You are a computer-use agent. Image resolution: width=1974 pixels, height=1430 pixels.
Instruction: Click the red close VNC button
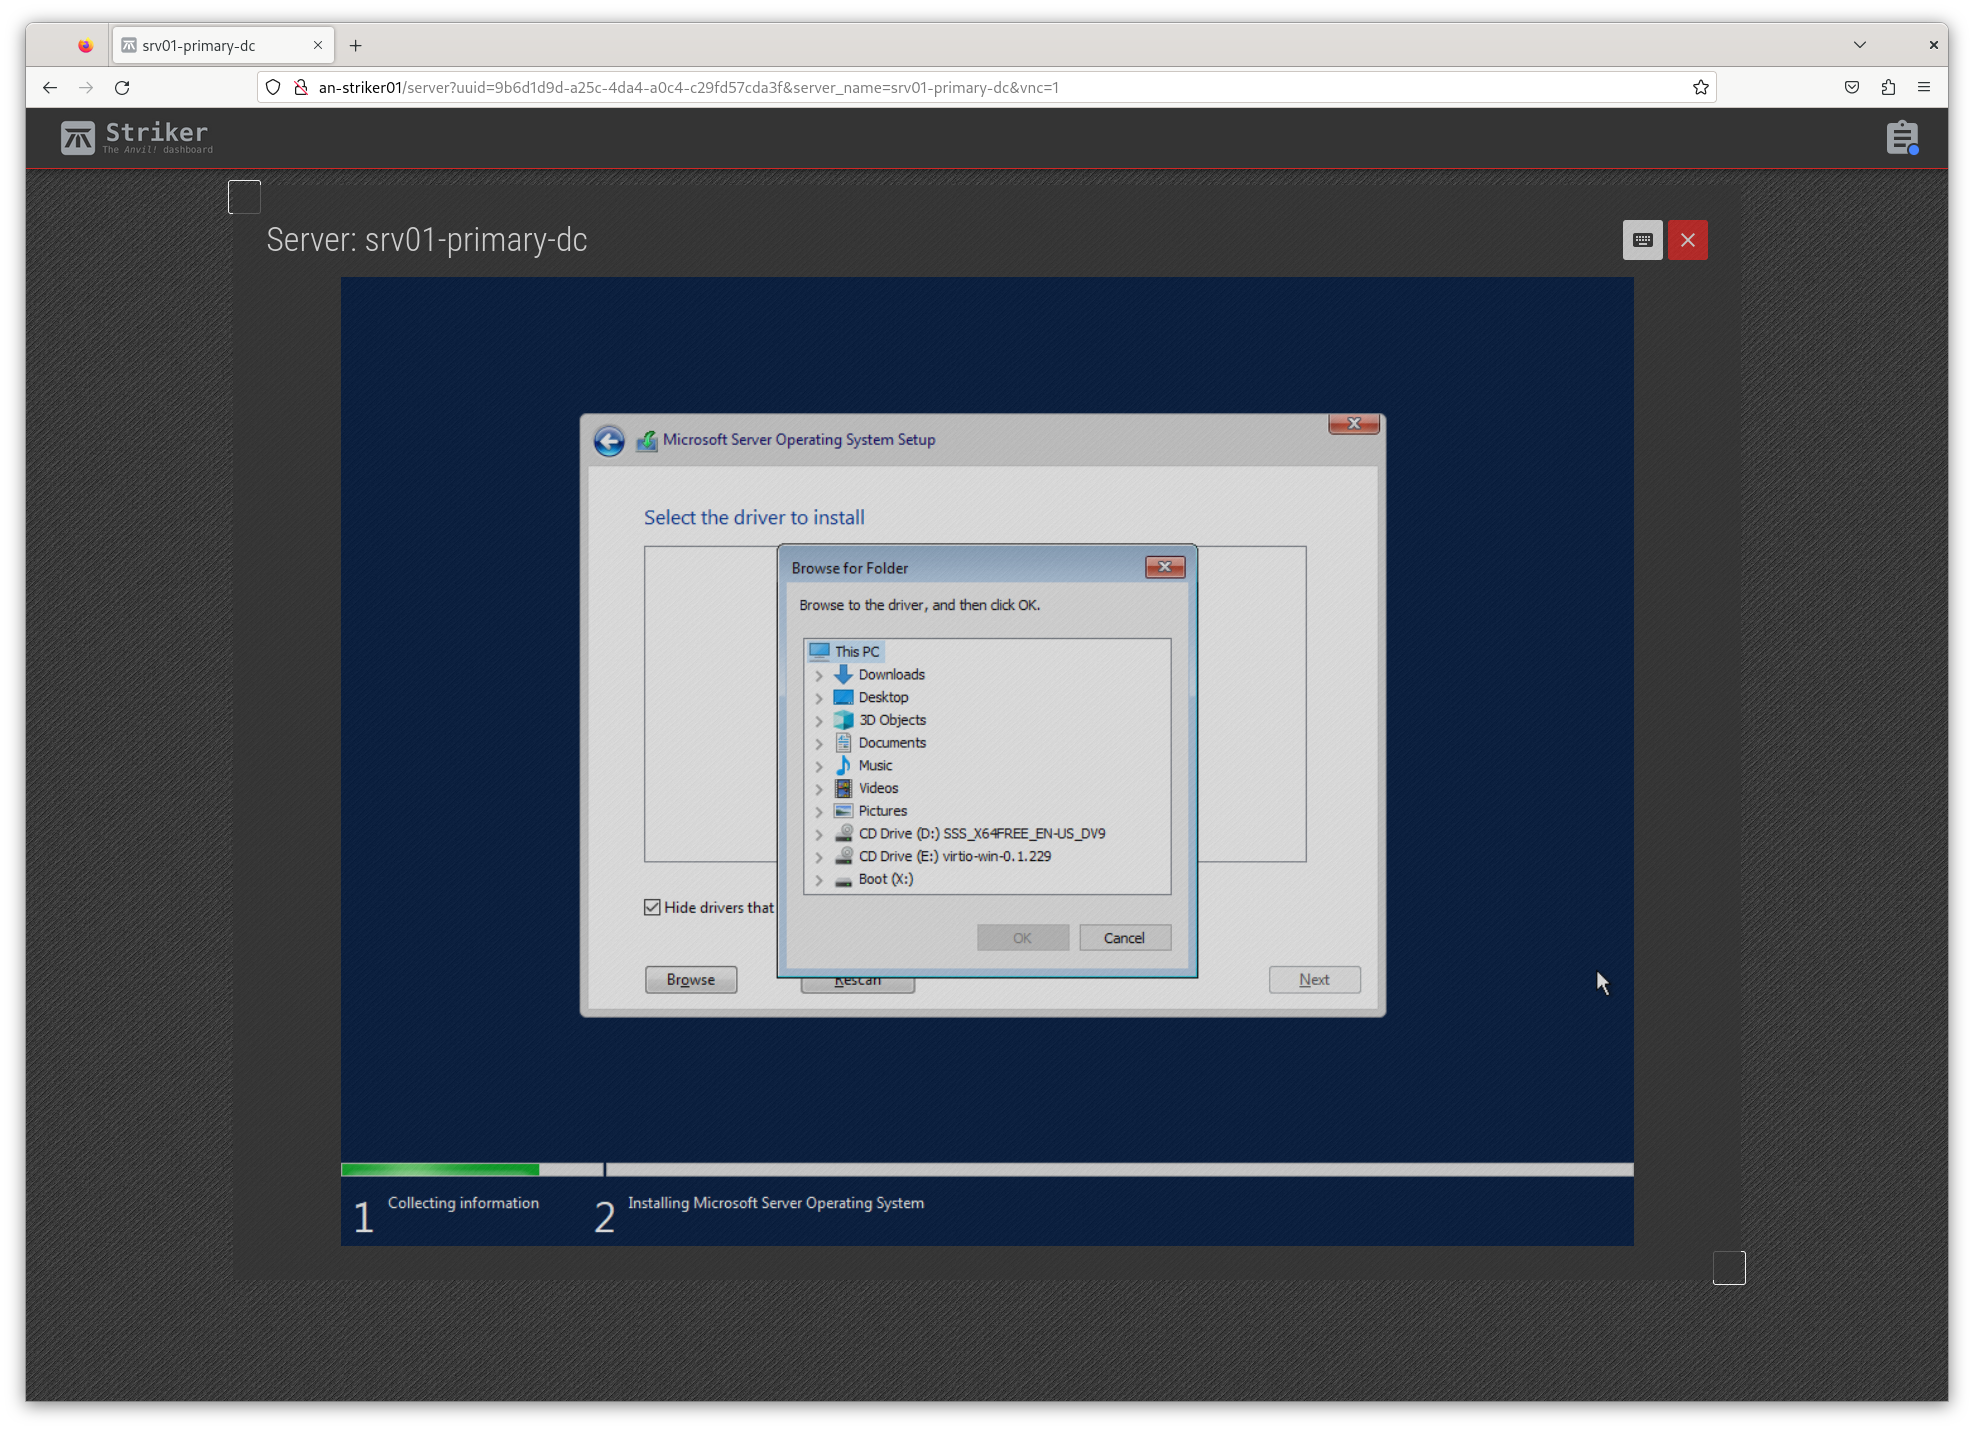coord(1687,240)
